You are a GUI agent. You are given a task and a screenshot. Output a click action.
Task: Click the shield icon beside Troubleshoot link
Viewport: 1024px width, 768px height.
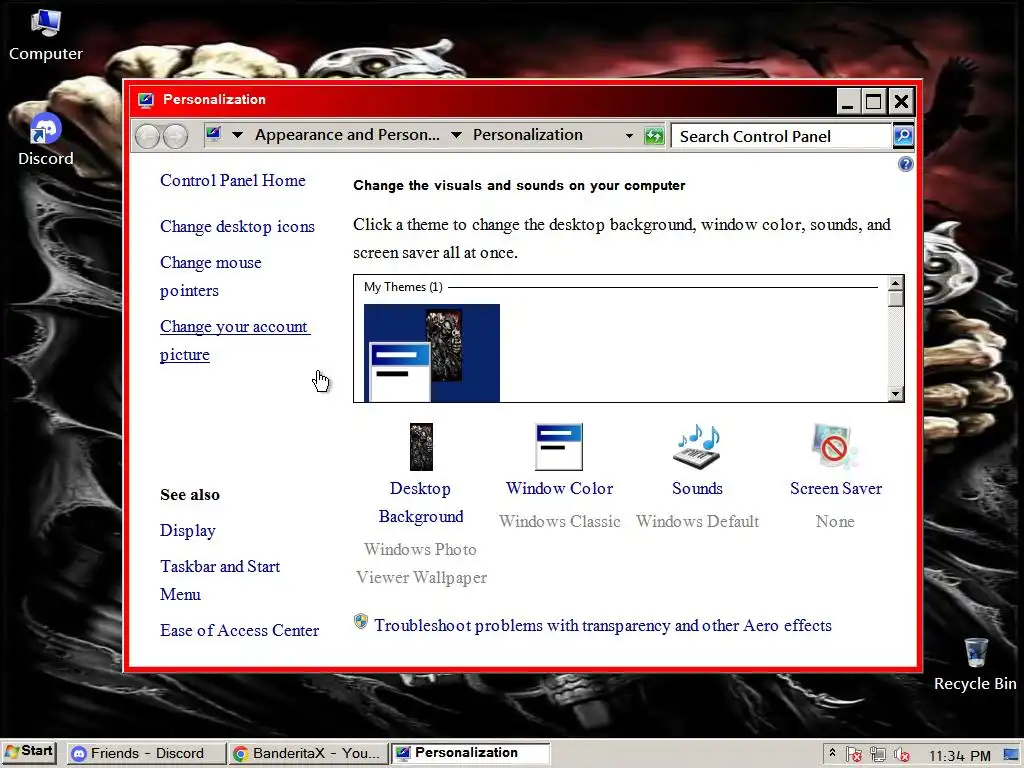360,622
